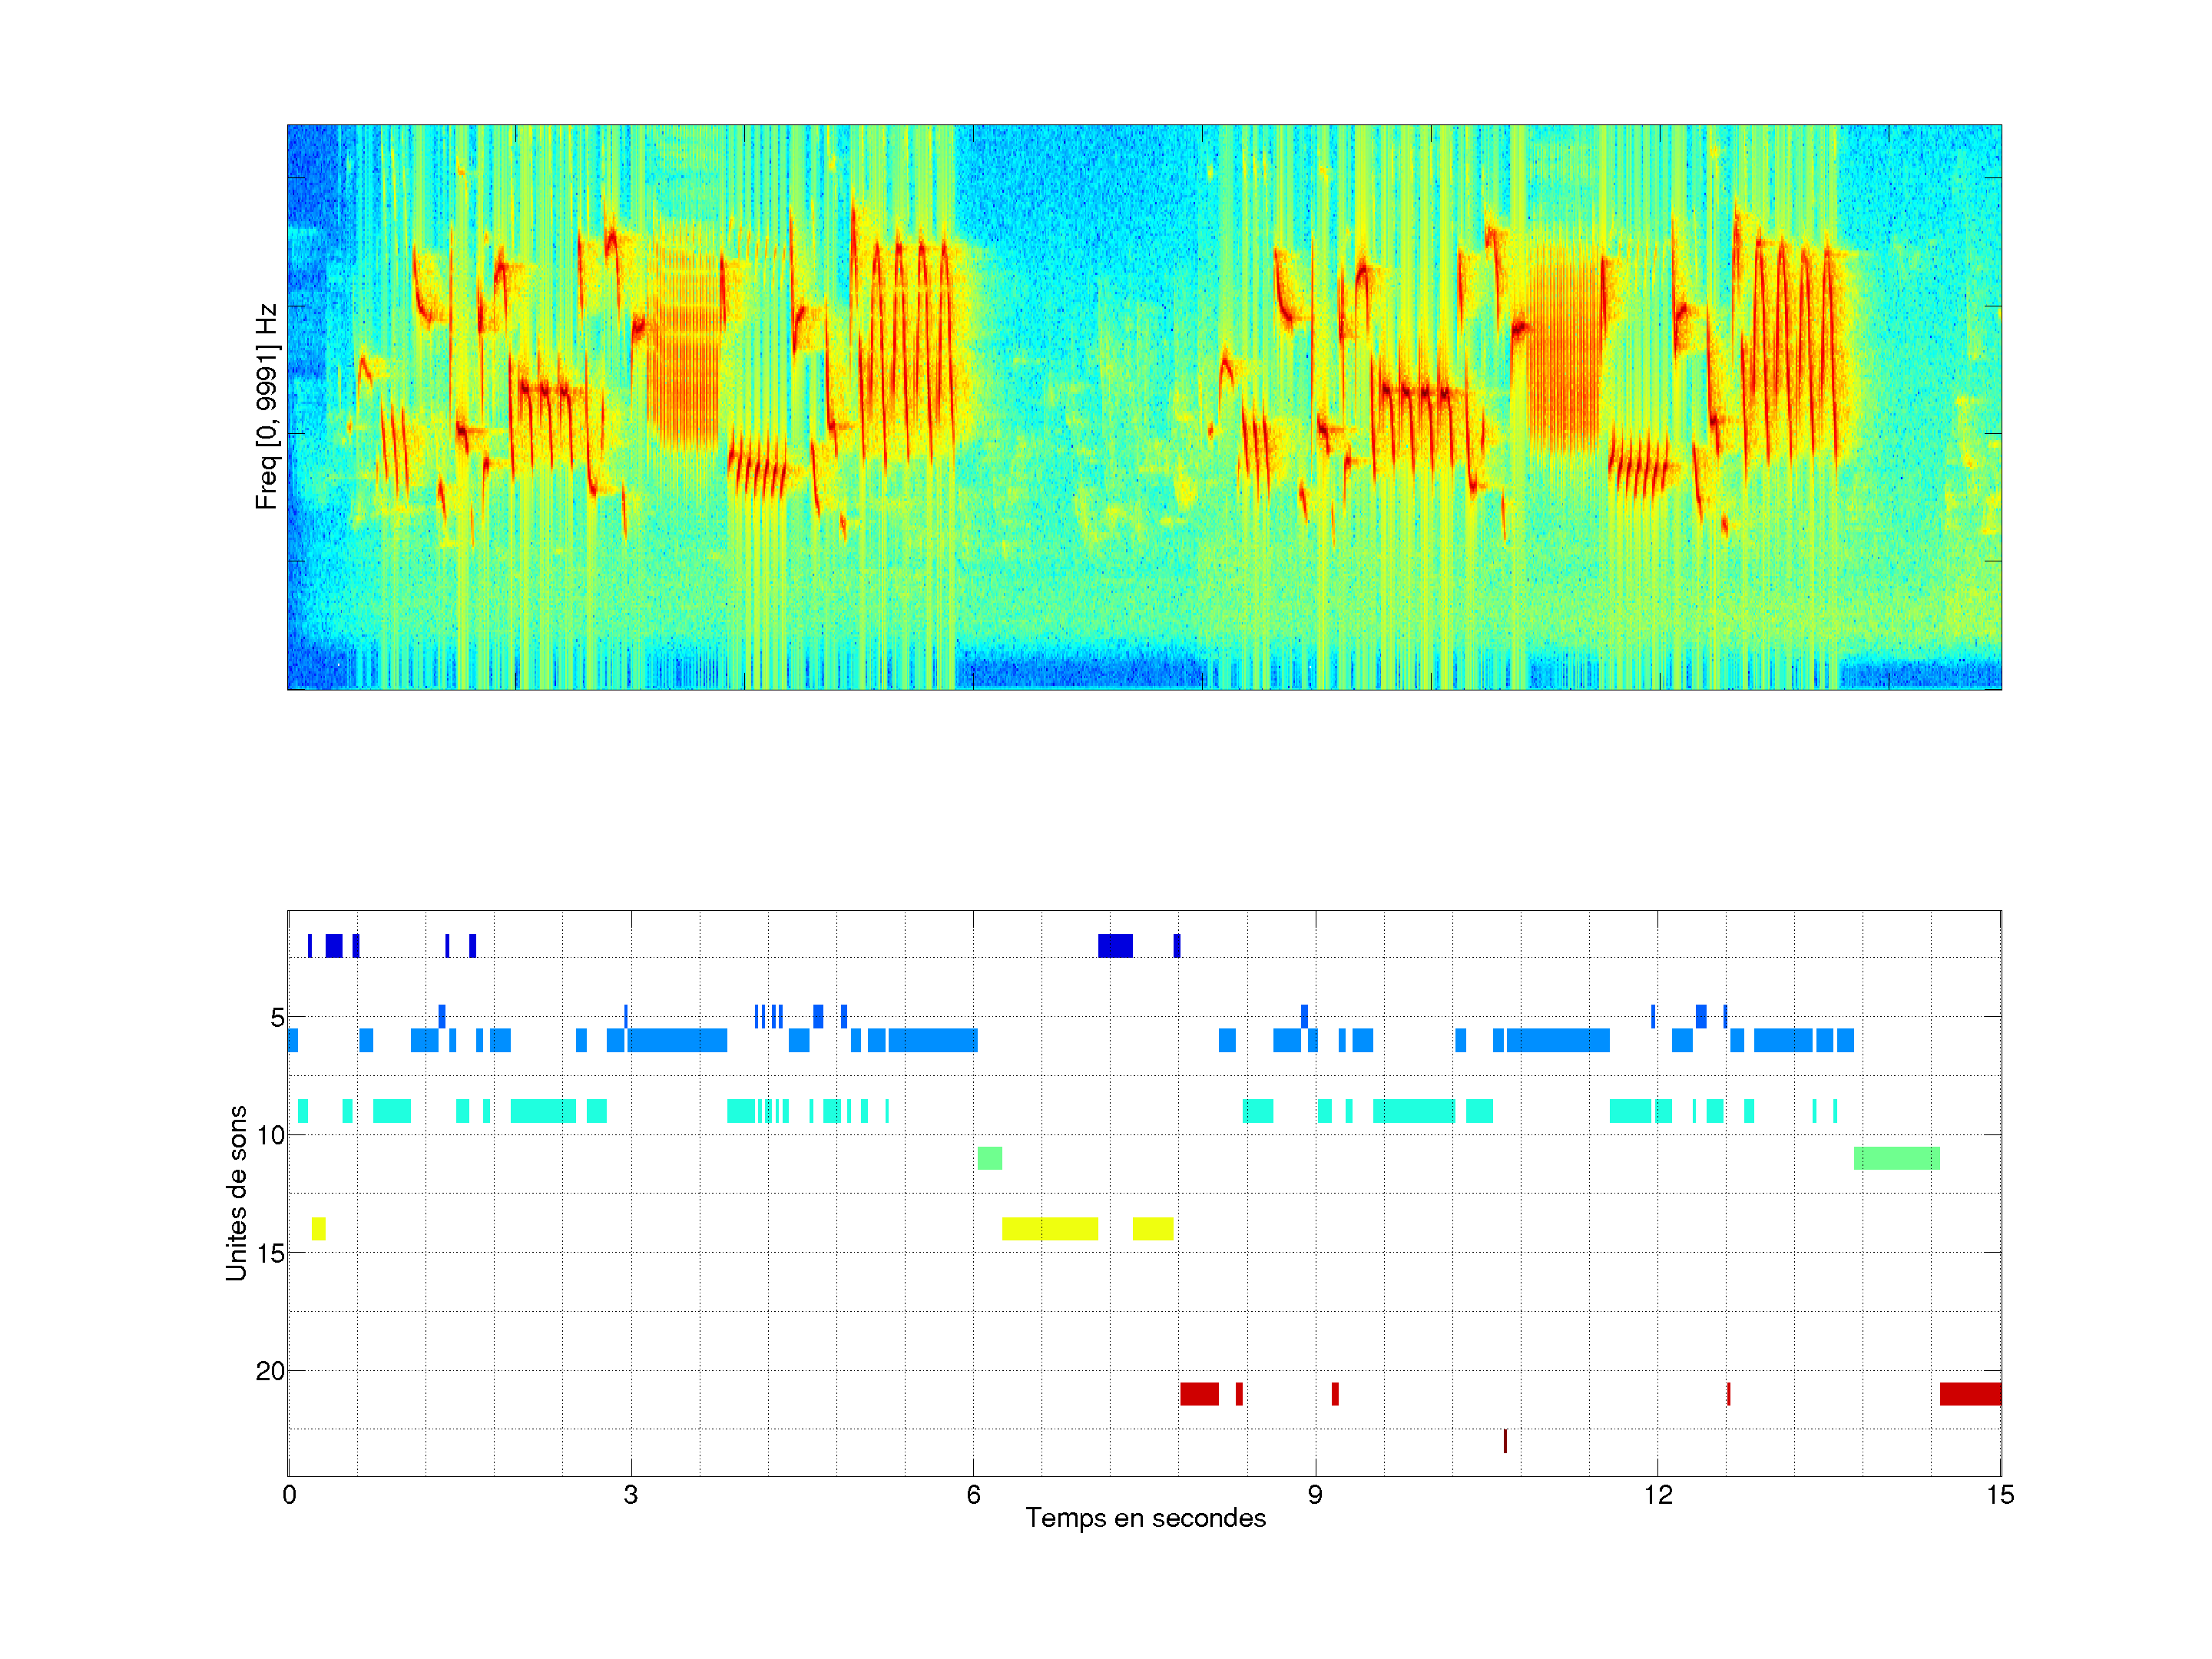Click the thin dark red marker on the bottom row

tap(1505, 1441)
